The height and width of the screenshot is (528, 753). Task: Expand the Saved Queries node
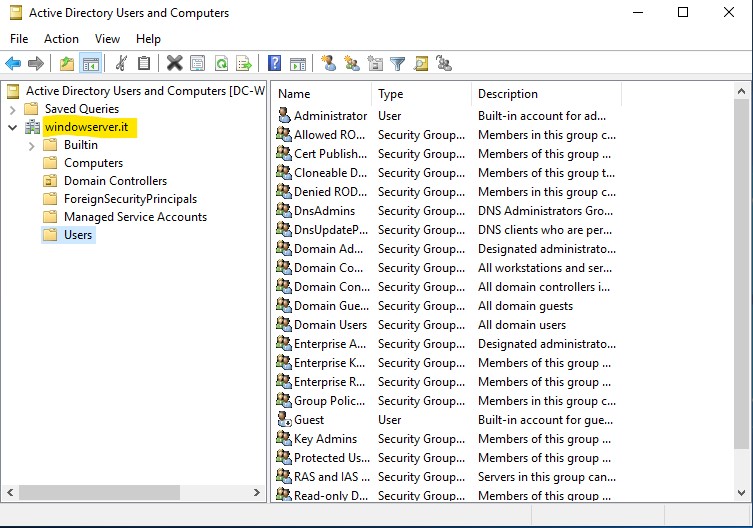12,110
